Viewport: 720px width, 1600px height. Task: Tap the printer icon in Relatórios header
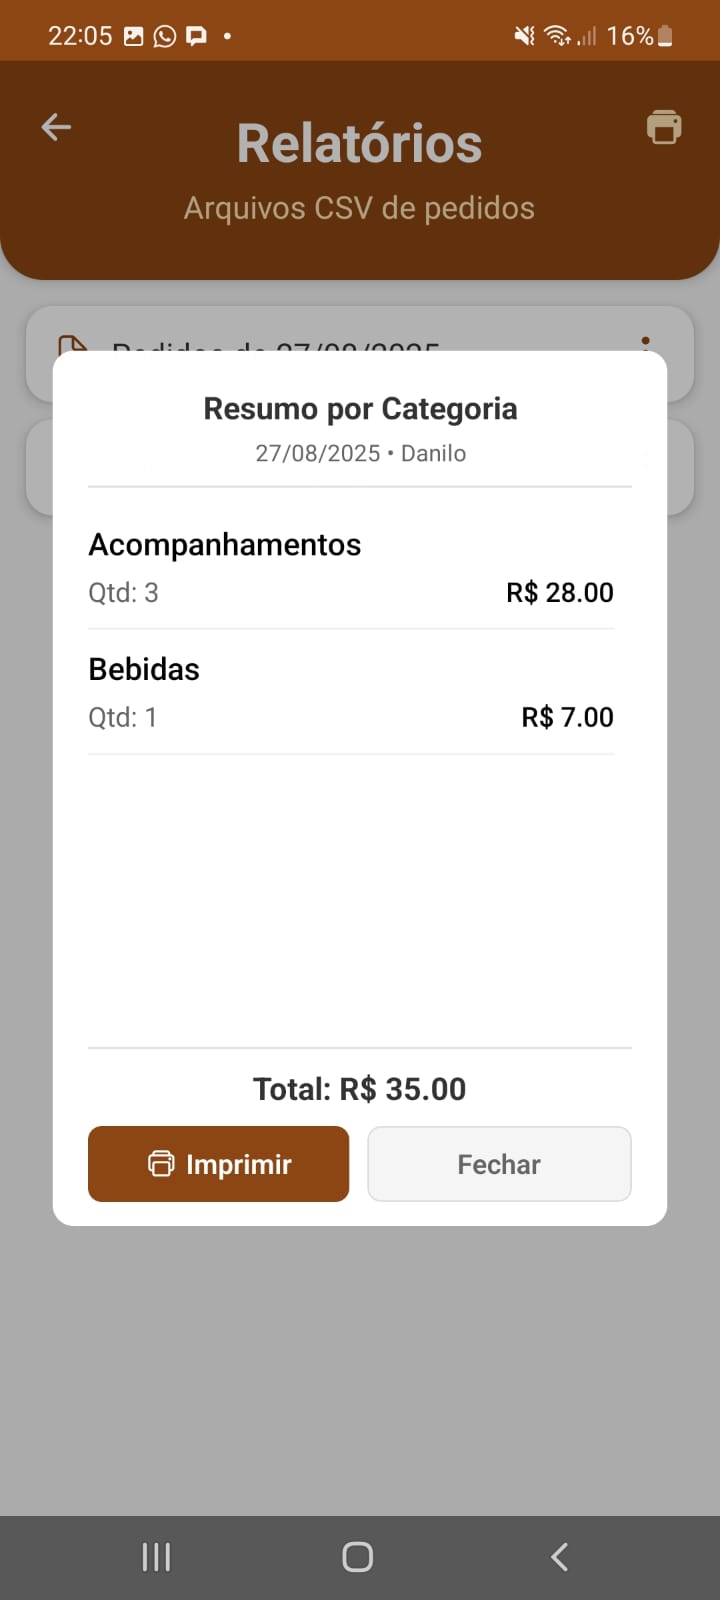[x=664, y=127]
